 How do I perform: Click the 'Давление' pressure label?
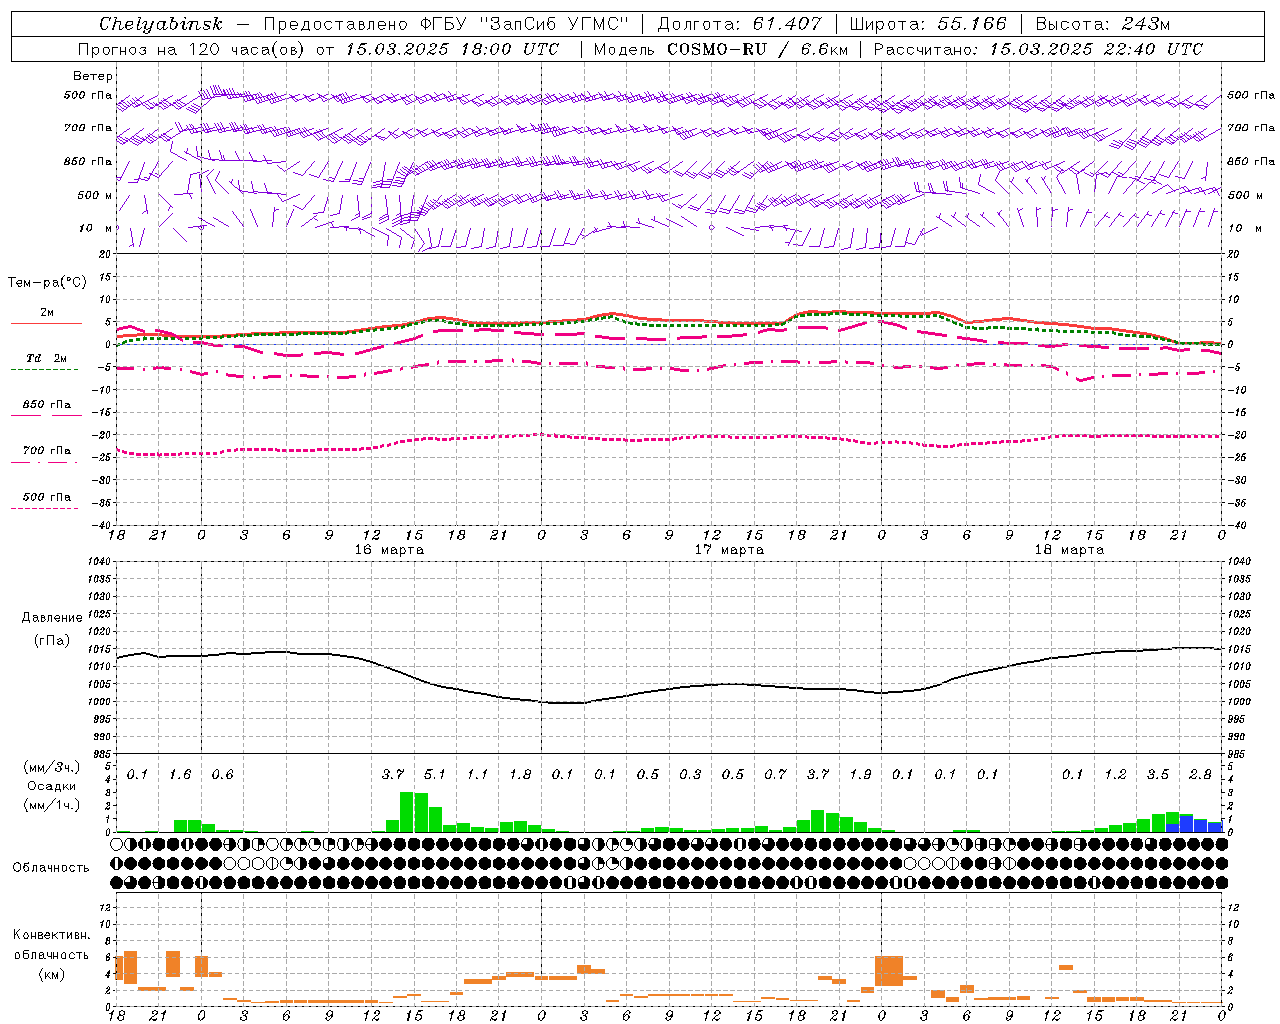point(52,618)
